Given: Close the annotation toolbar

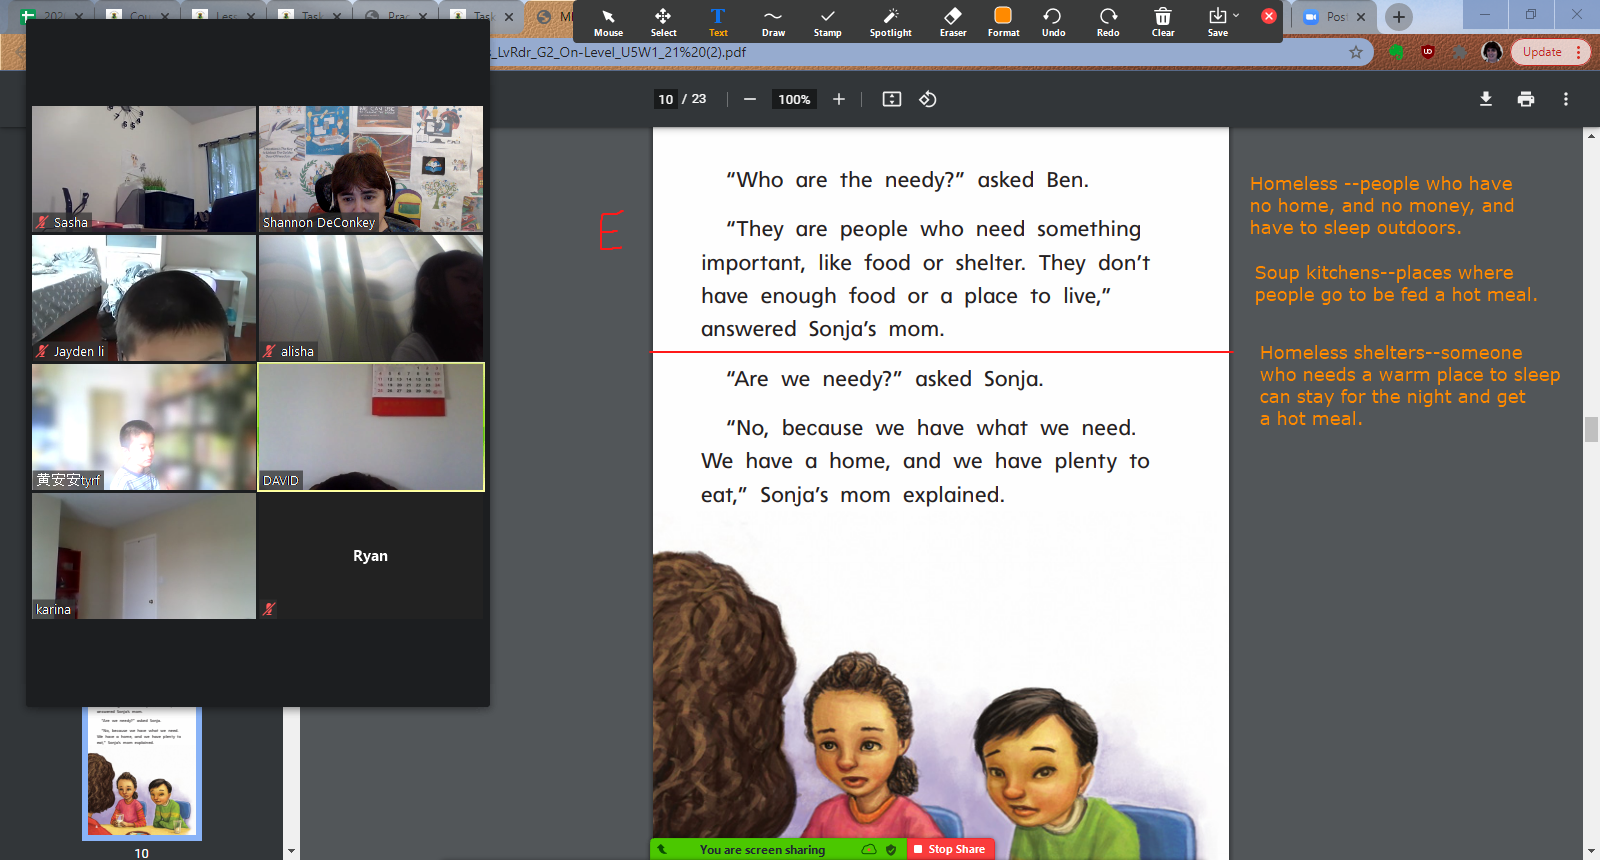Looking at the screenshot, I should (x=1269, y=16).
